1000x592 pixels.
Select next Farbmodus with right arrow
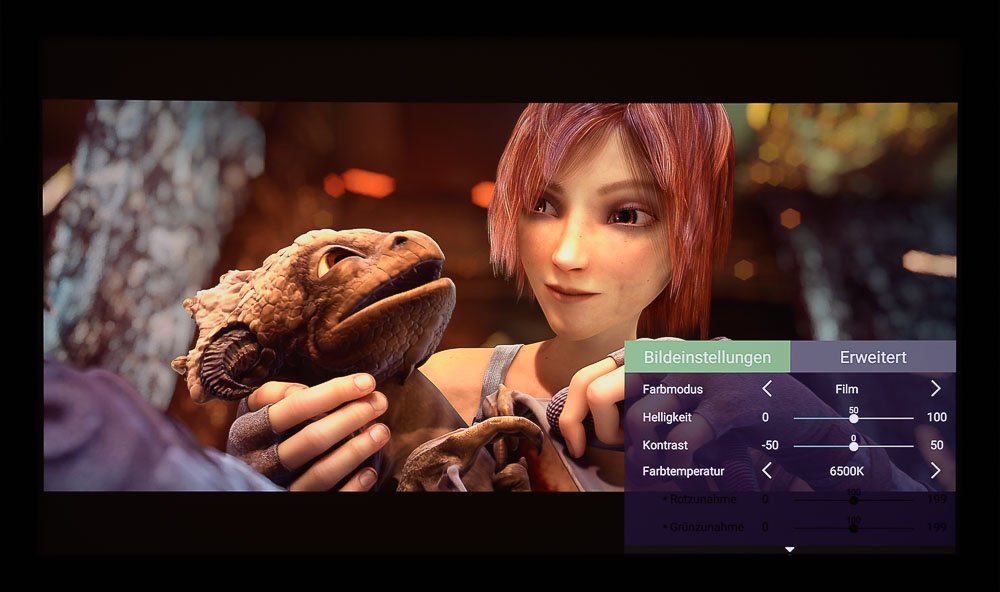click(x=936, y=388)
